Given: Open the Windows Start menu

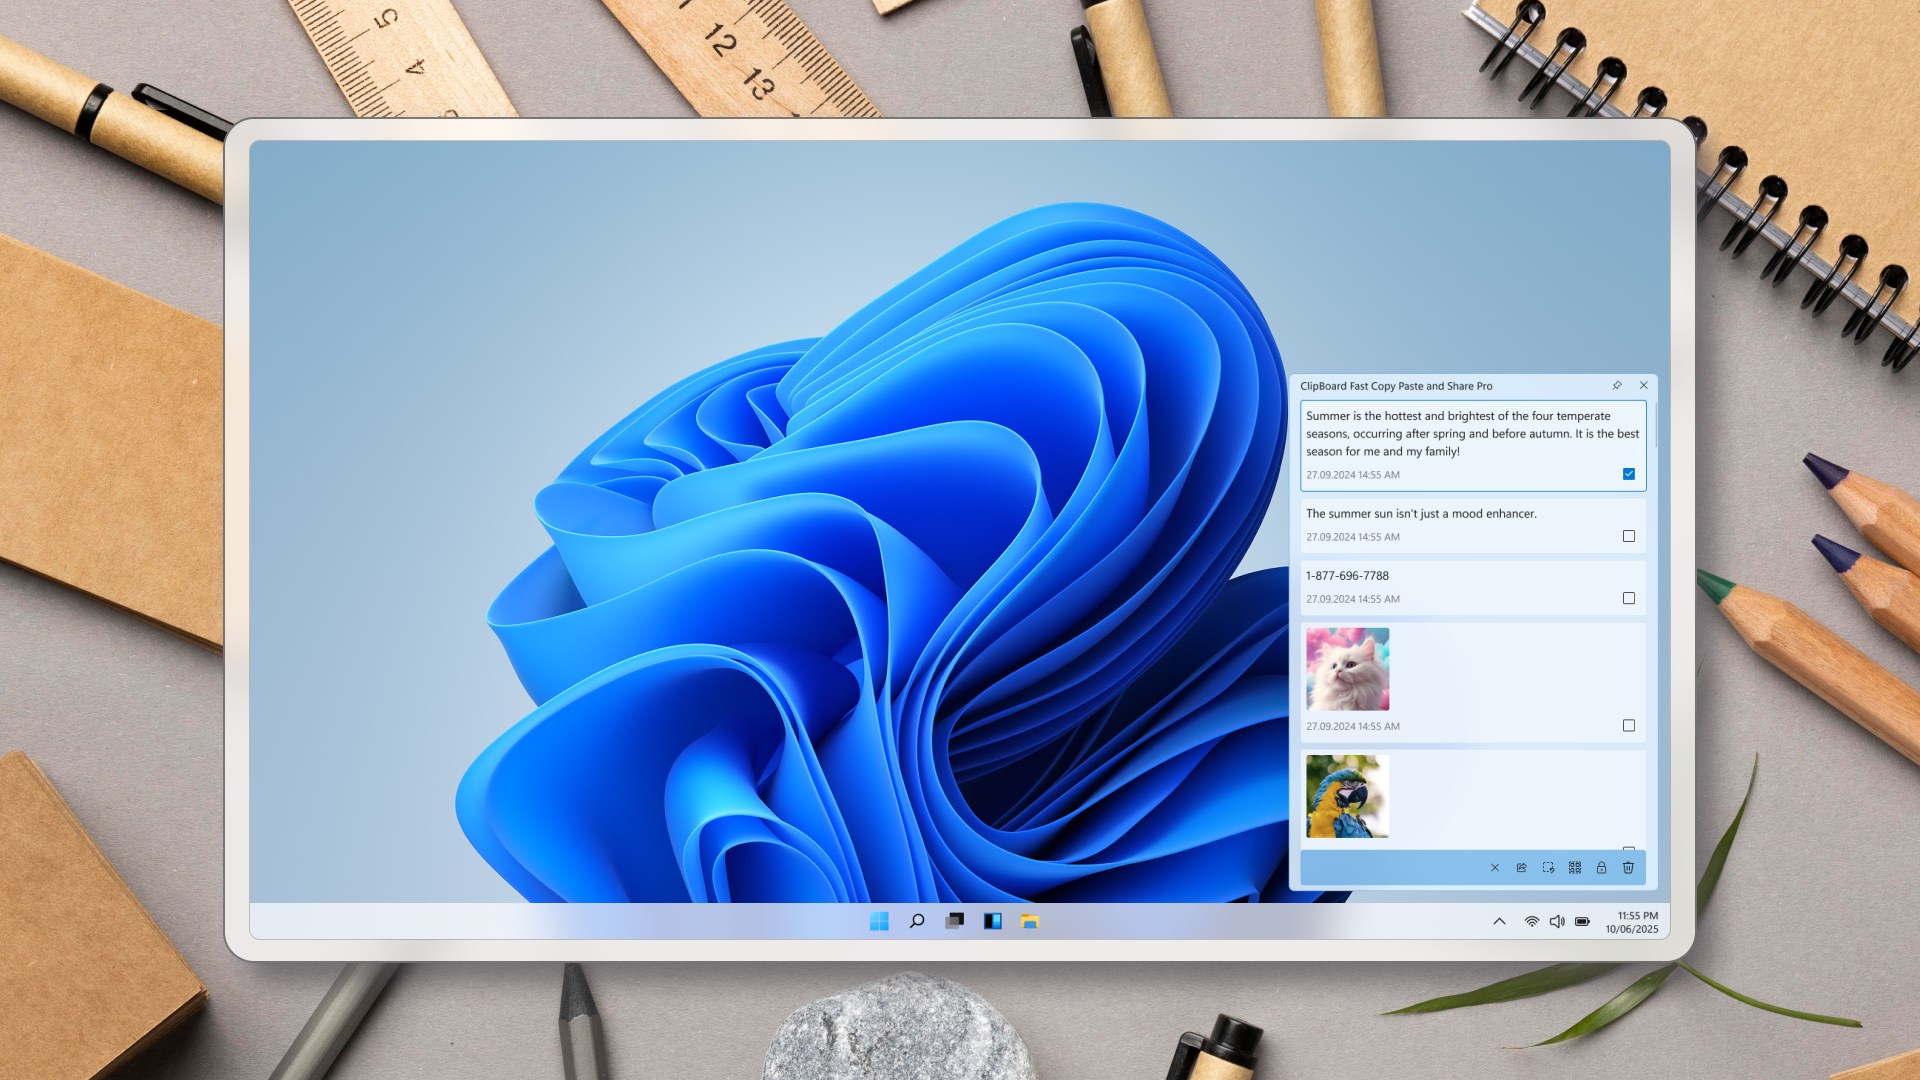Looking at the screenshot, I should point(879,921).
